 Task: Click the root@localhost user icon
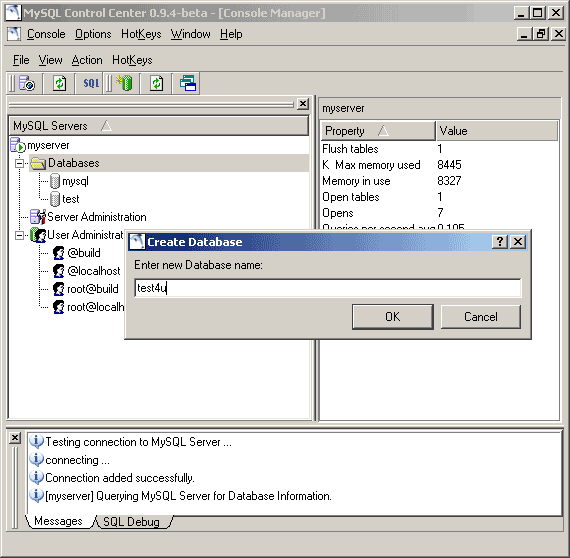(x=58, y=307)
